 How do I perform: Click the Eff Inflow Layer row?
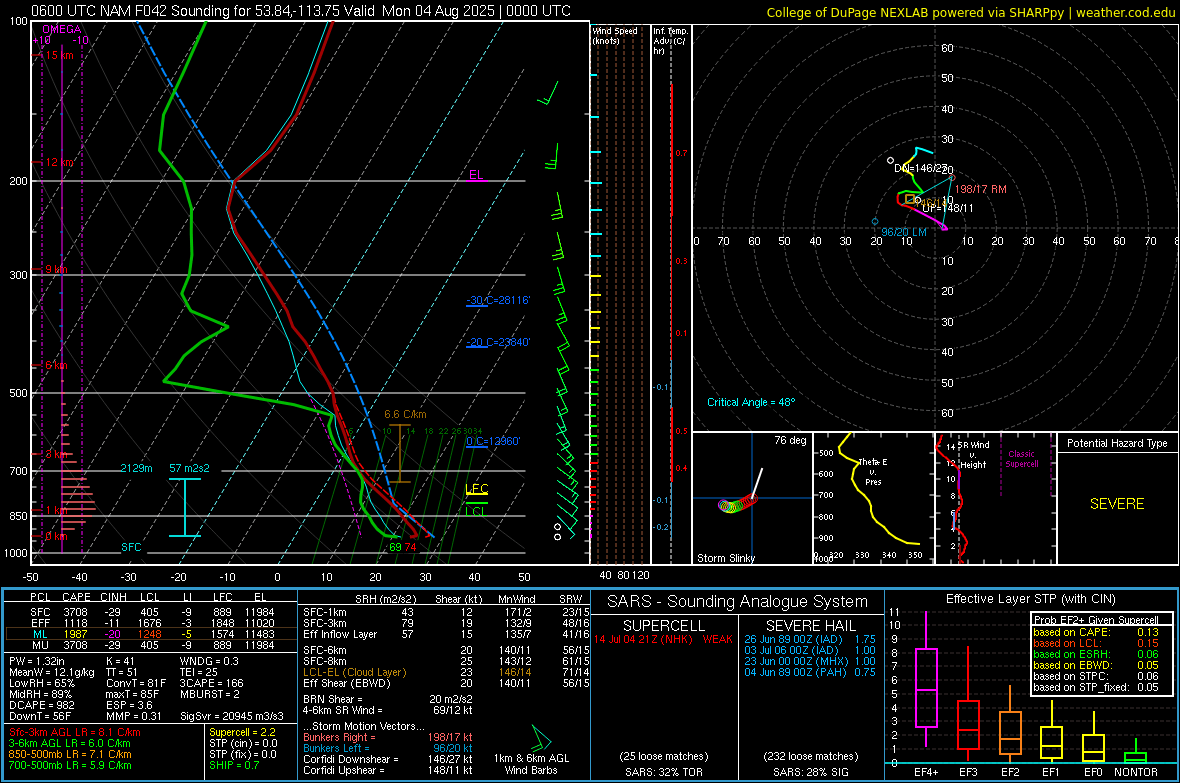[x=446, y=634]
